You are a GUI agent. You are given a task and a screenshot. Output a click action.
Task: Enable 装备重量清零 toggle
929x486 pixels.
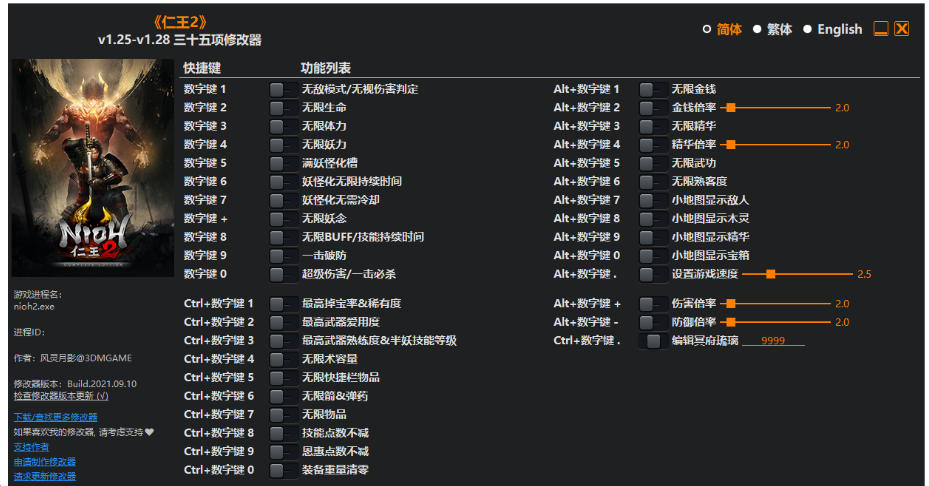[283, 470]
